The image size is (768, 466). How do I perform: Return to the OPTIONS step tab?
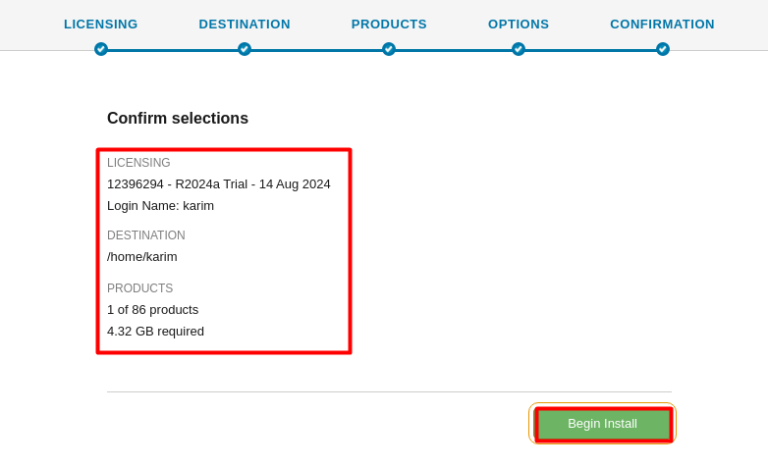518,24
